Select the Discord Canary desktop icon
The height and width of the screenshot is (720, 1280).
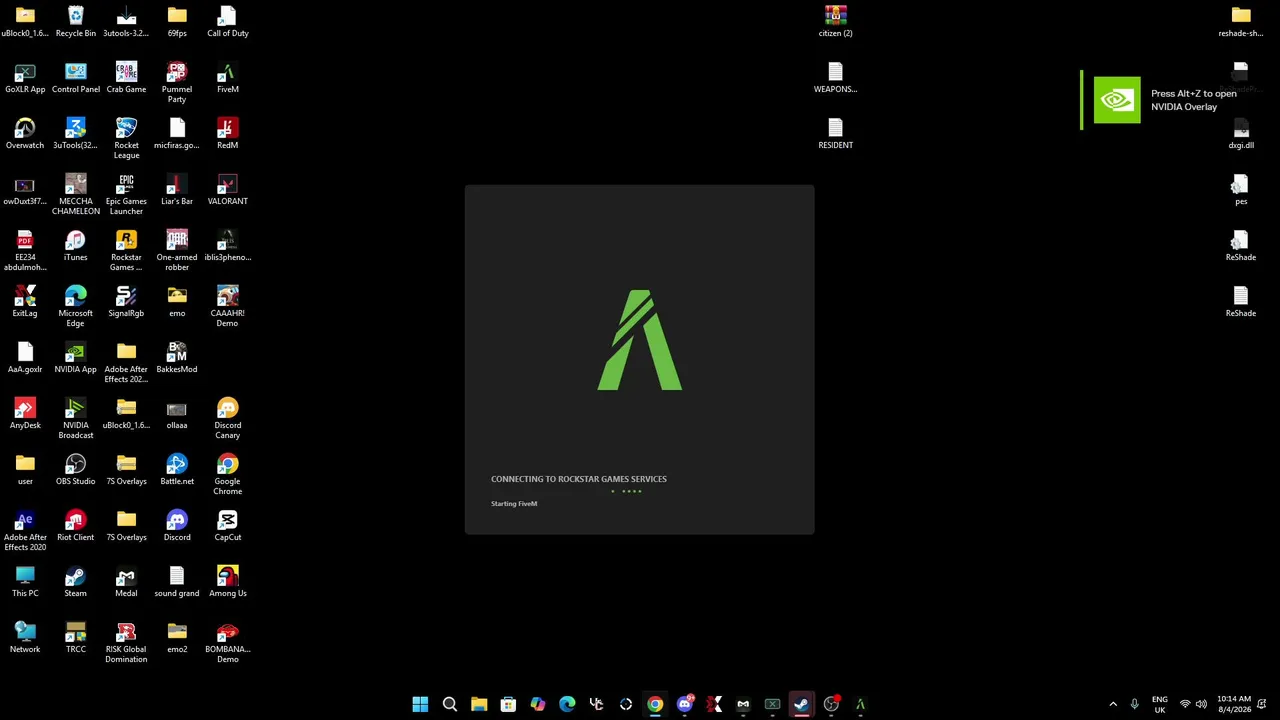pyautogui.click(x=228, y=418)
